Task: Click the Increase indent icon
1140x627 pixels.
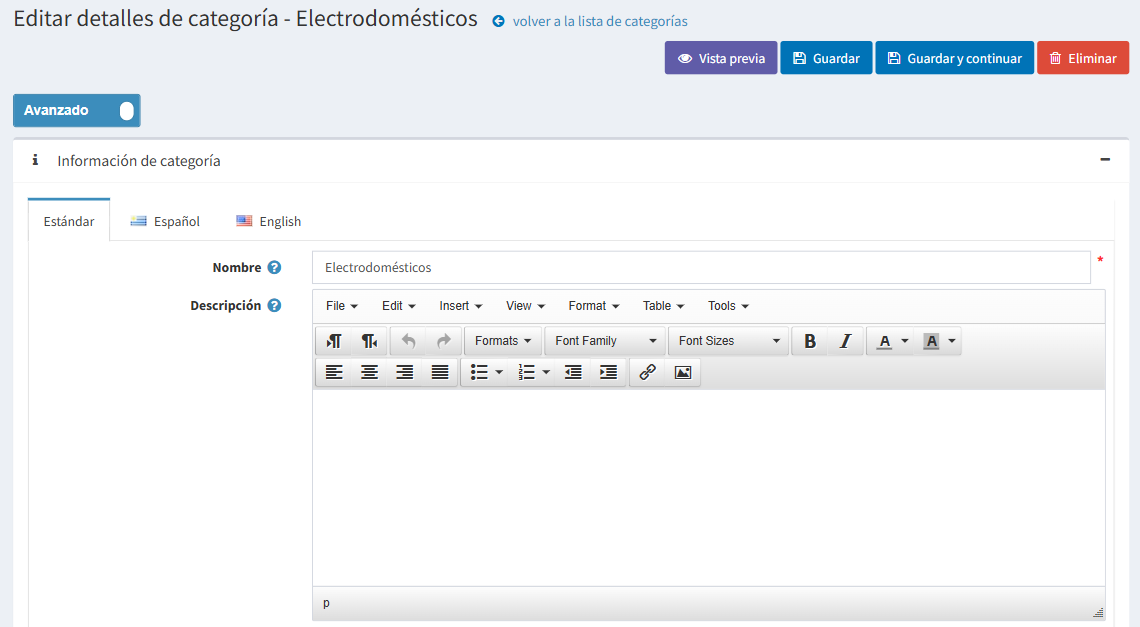Action: (608, 372)
